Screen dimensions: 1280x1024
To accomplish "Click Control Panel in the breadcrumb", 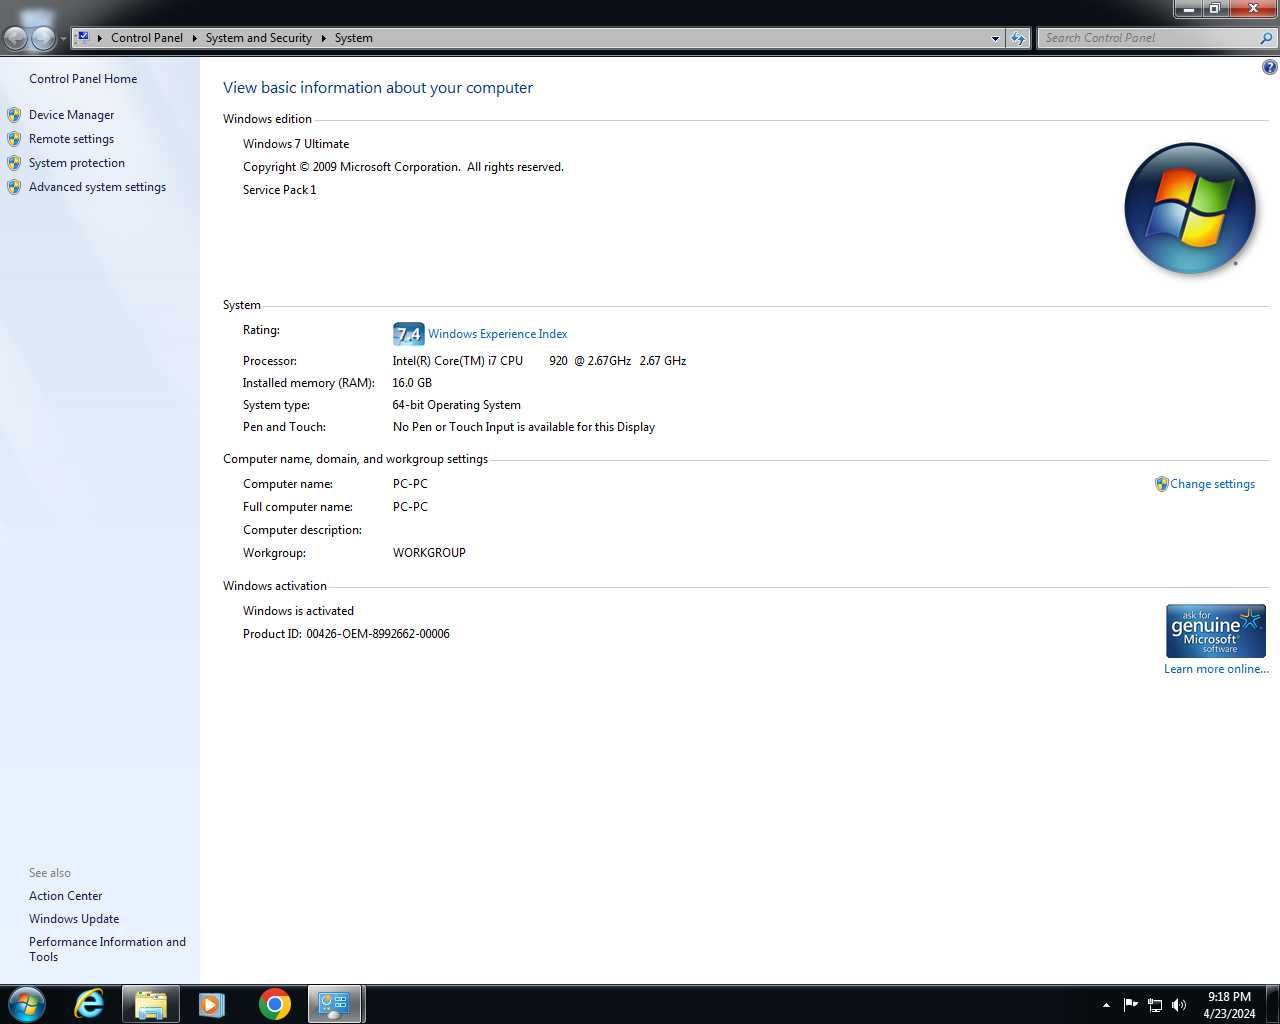I will (147, 38).
